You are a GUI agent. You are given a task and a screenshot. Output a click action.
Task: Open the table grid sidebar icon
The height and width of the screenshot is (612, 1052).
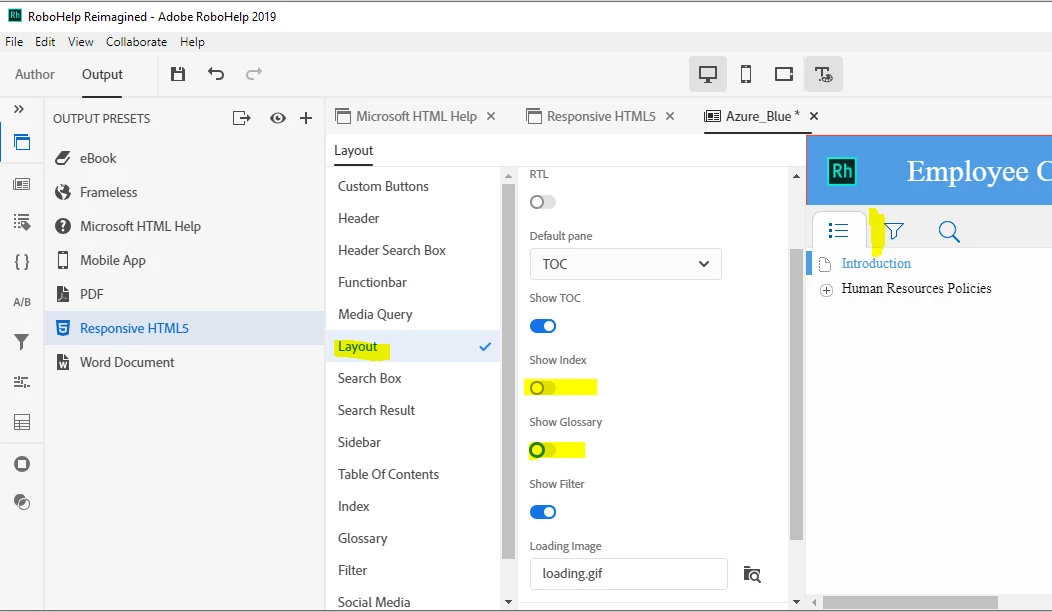(21, 422)
